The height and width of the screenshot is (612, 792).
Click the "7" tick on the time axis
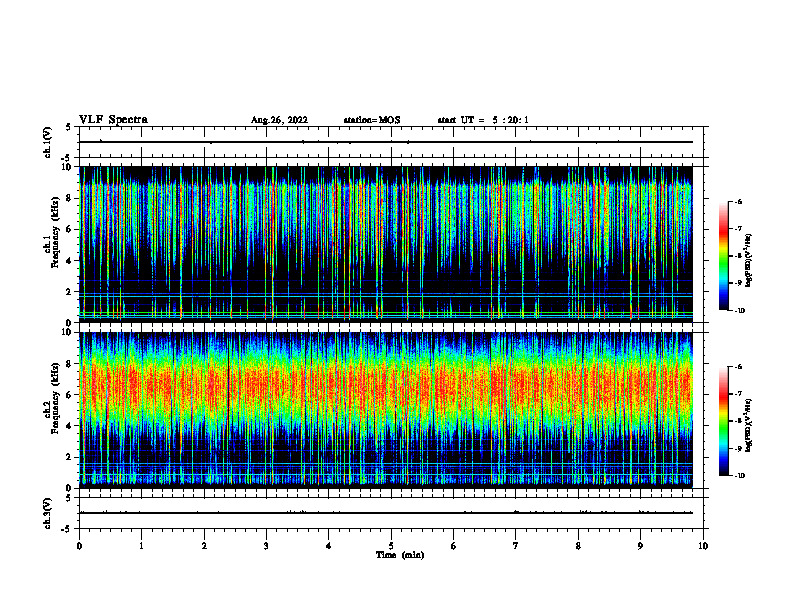[516, 546]
